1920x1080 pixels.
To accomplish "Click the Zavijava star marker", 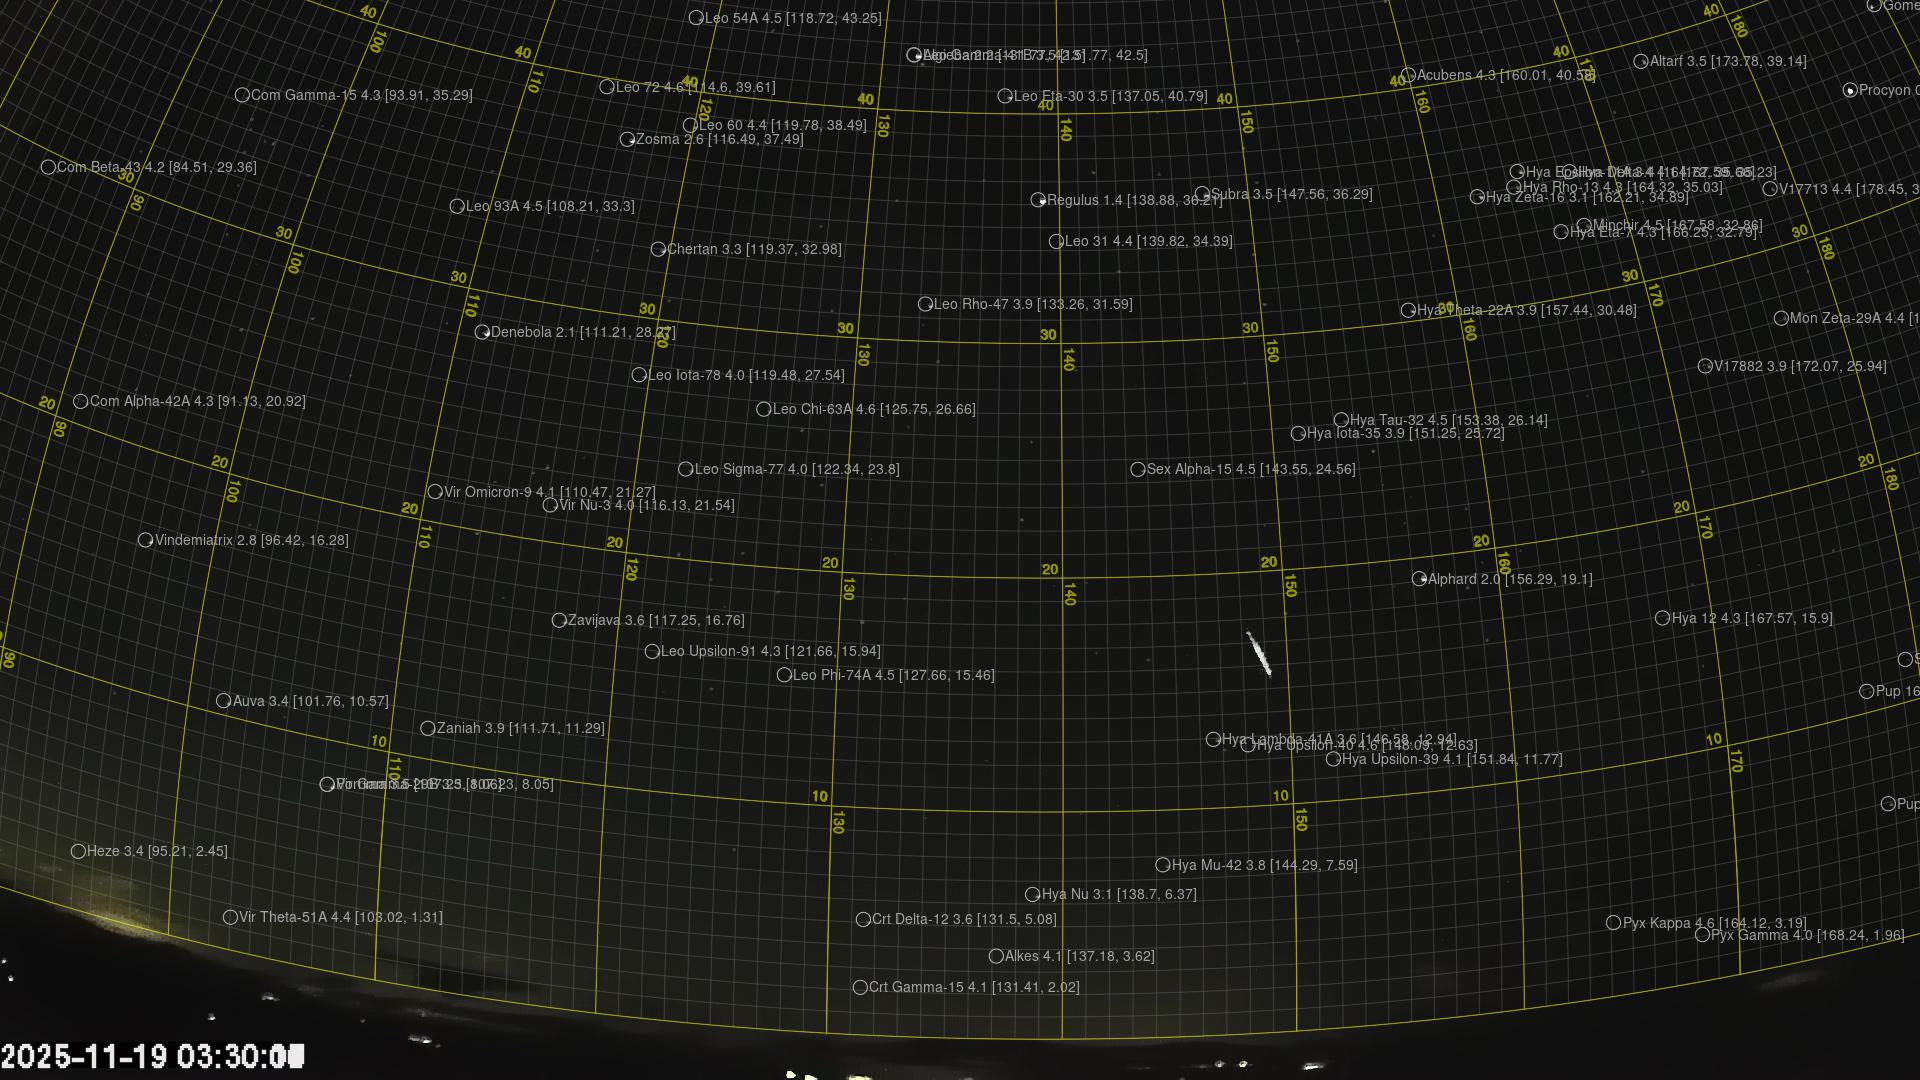I will pyautogui.click(x=559, y=620).
